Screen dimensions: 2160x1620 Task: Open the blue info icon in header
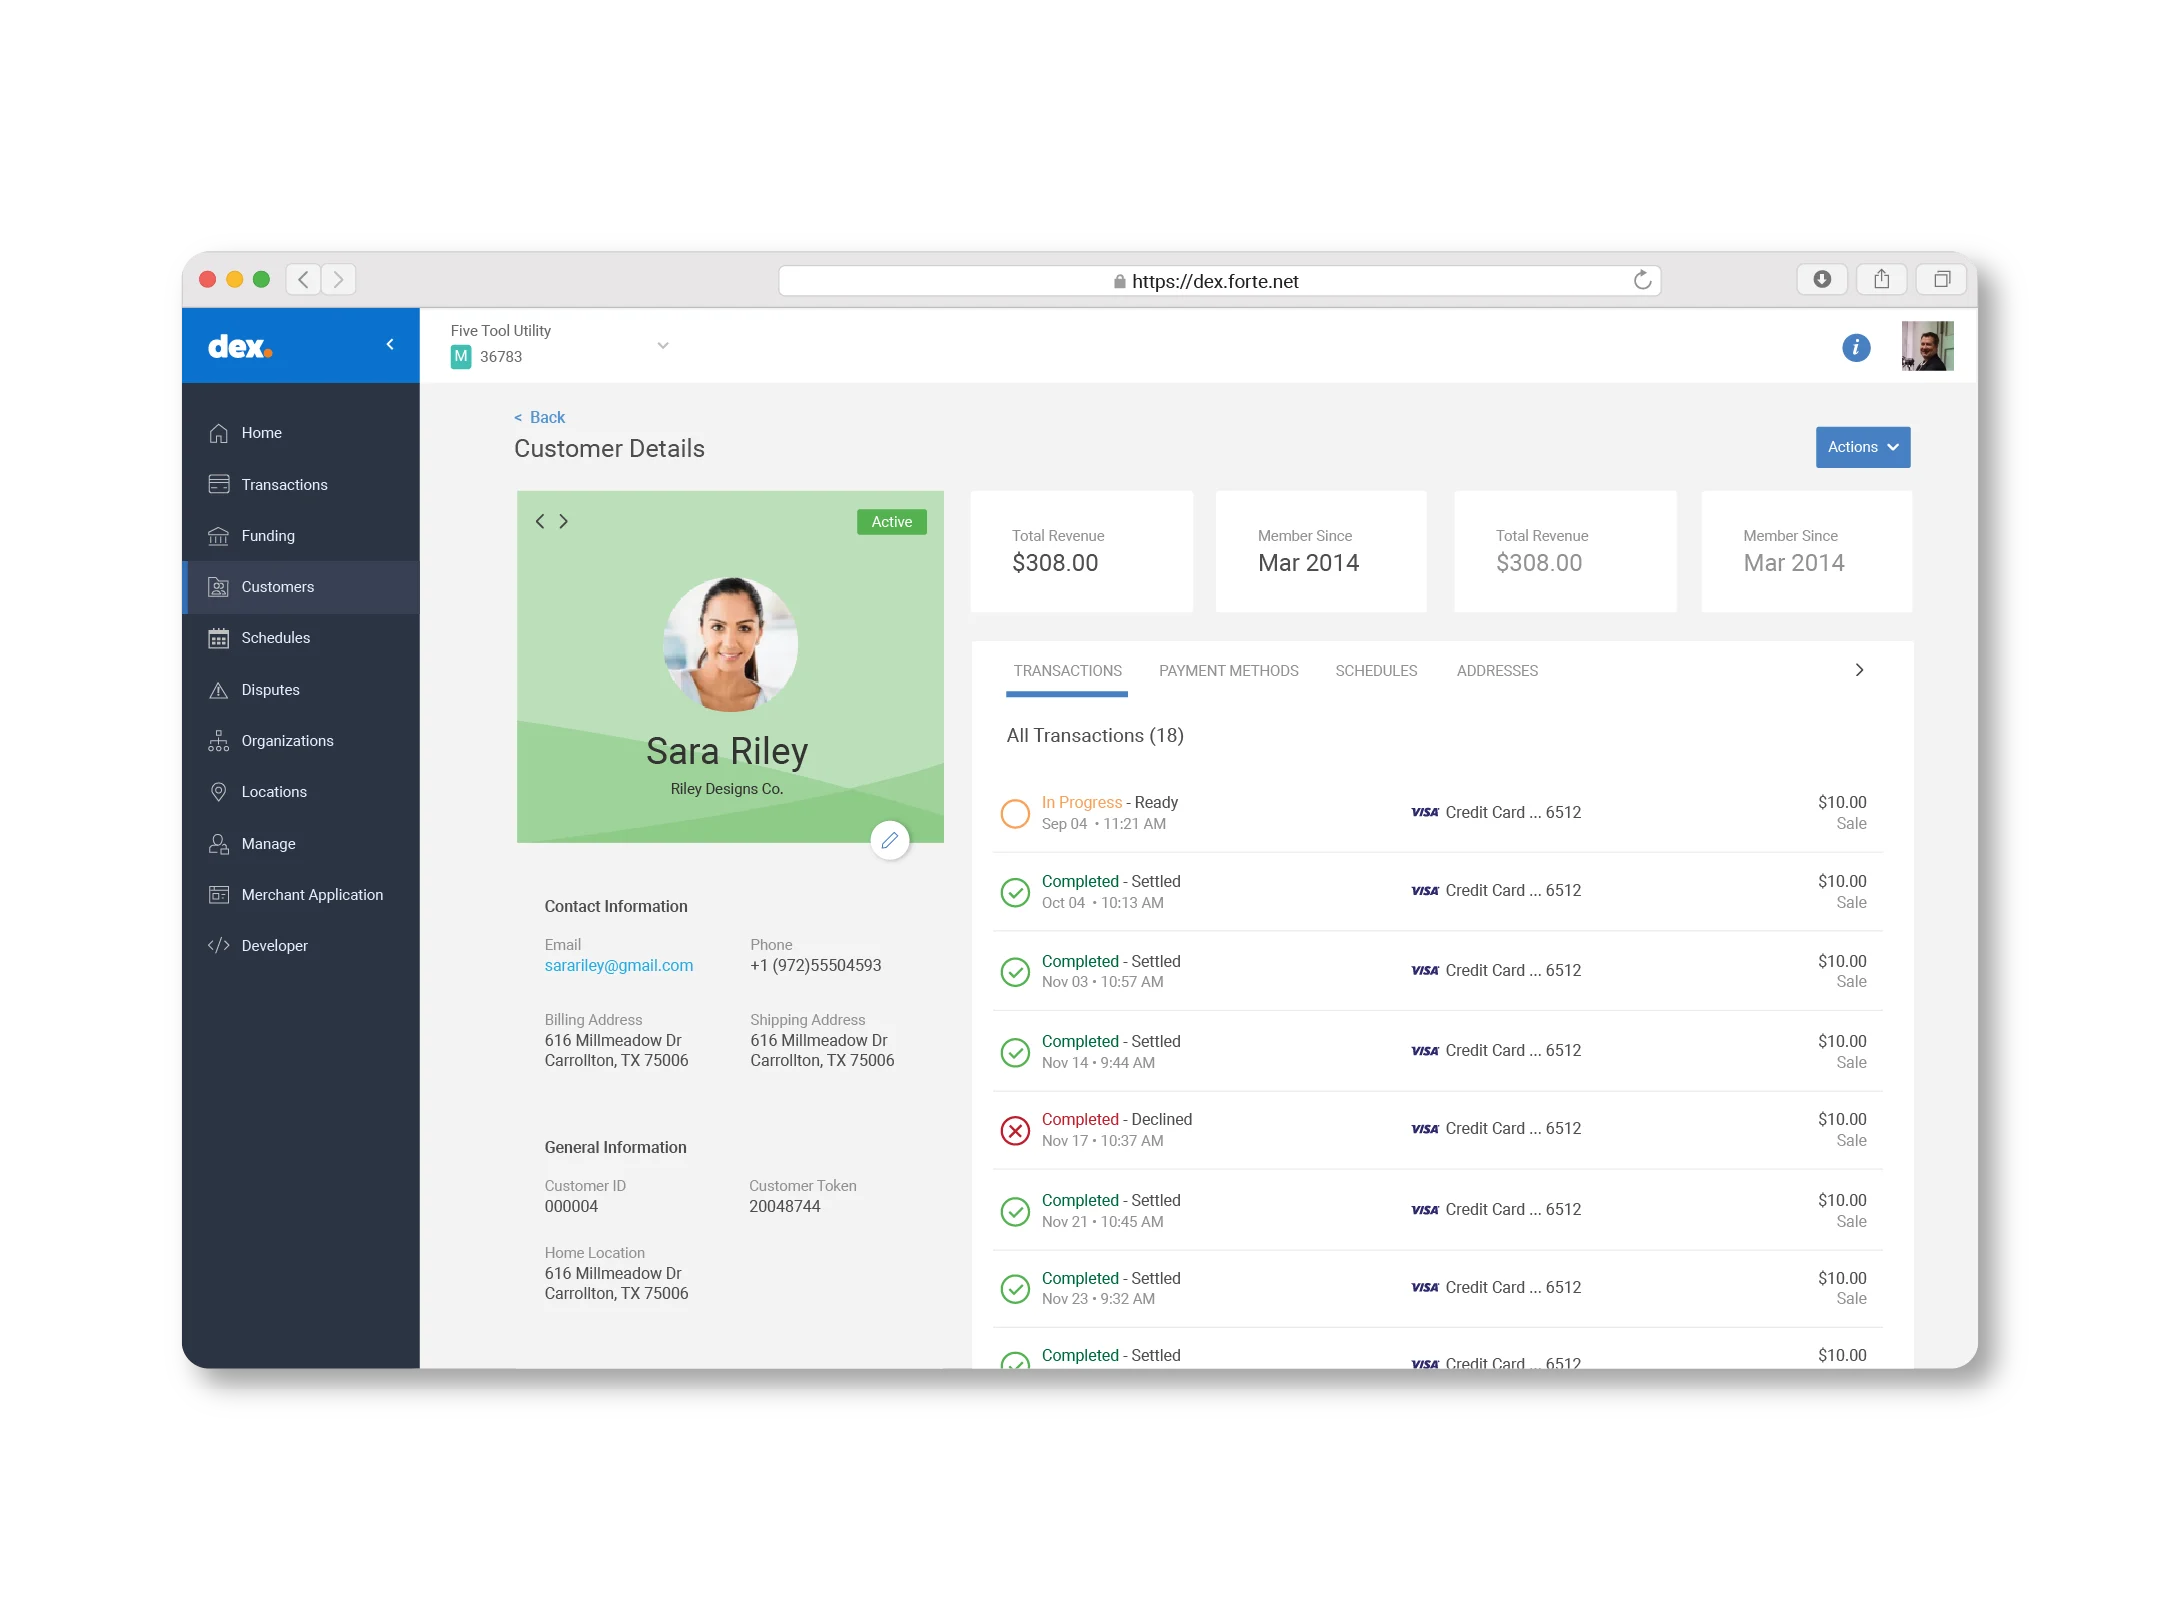pos(1855,347)
